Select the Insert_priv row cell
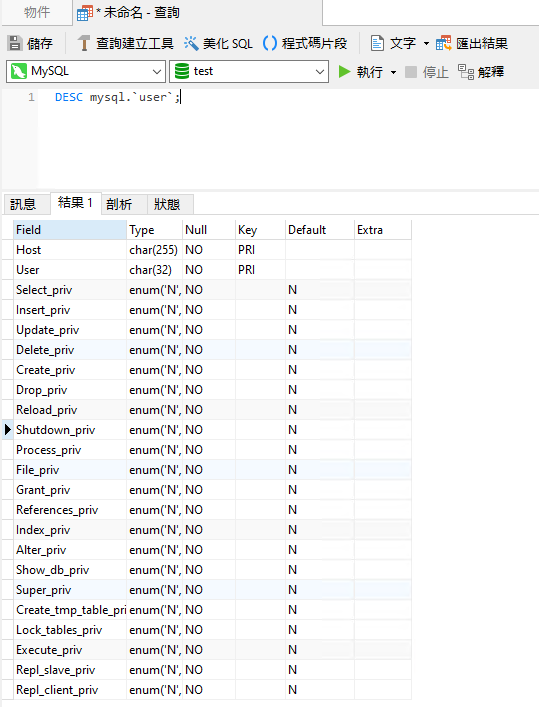The image size is (539, 707). (x=70, y=310)
